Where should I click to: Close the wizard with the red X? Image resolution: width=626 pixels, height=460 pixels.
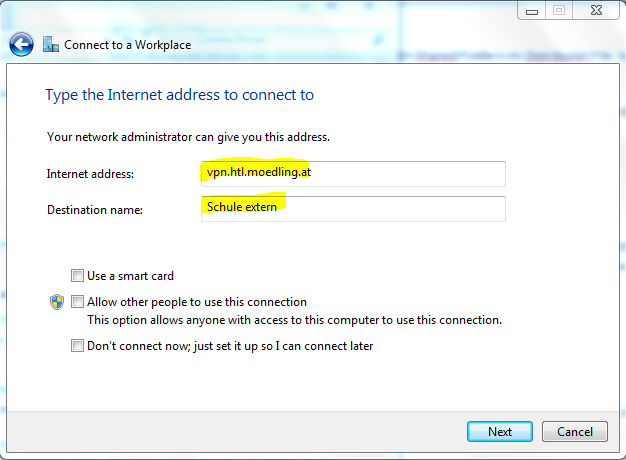[x=594, y=11]
